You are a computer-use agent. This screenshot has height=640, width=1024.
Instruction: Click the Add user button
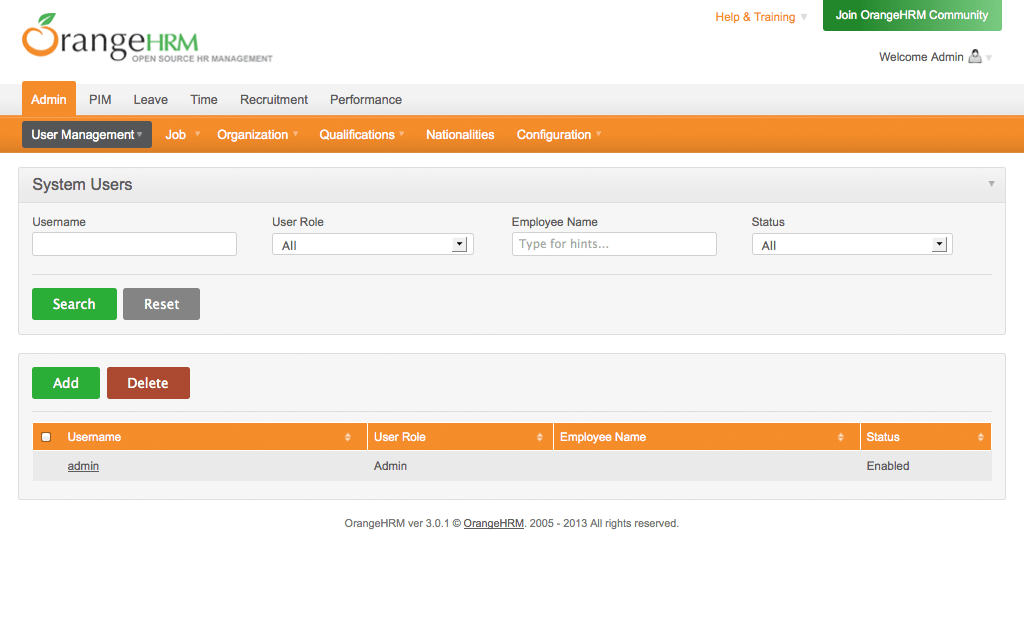66,383
